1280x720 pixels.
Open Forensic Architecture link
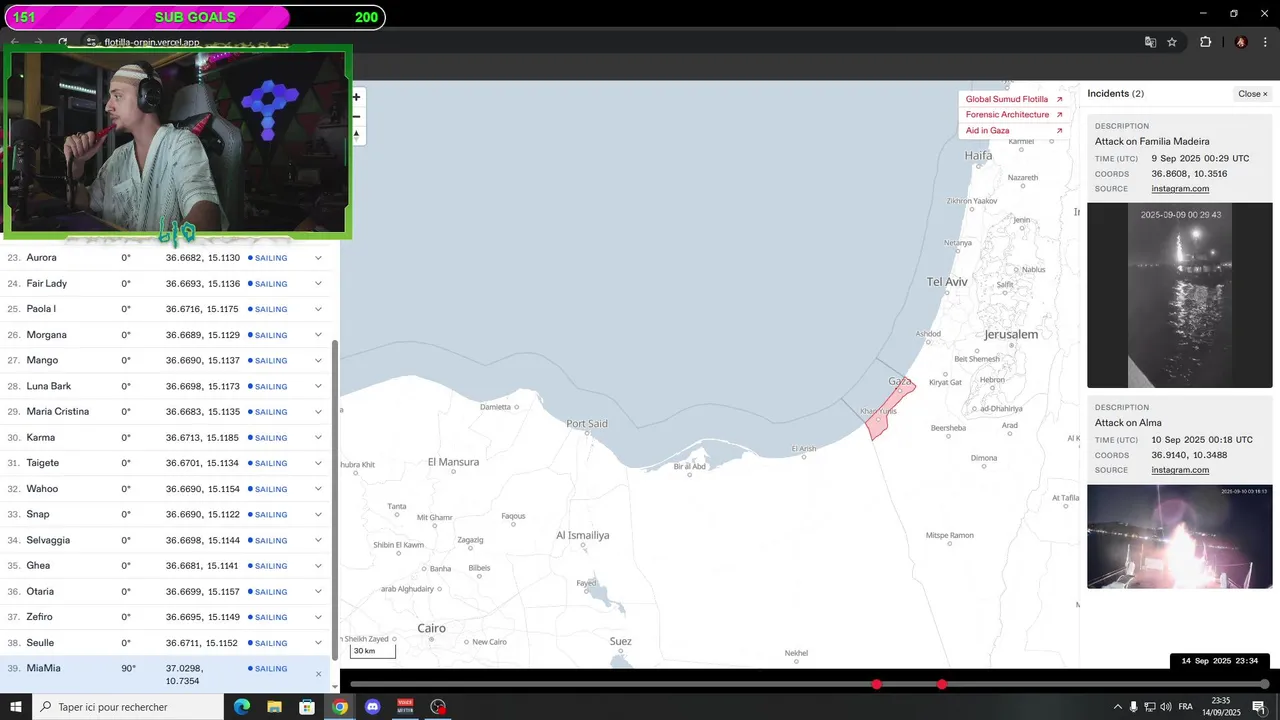[x=1014, y=115]
